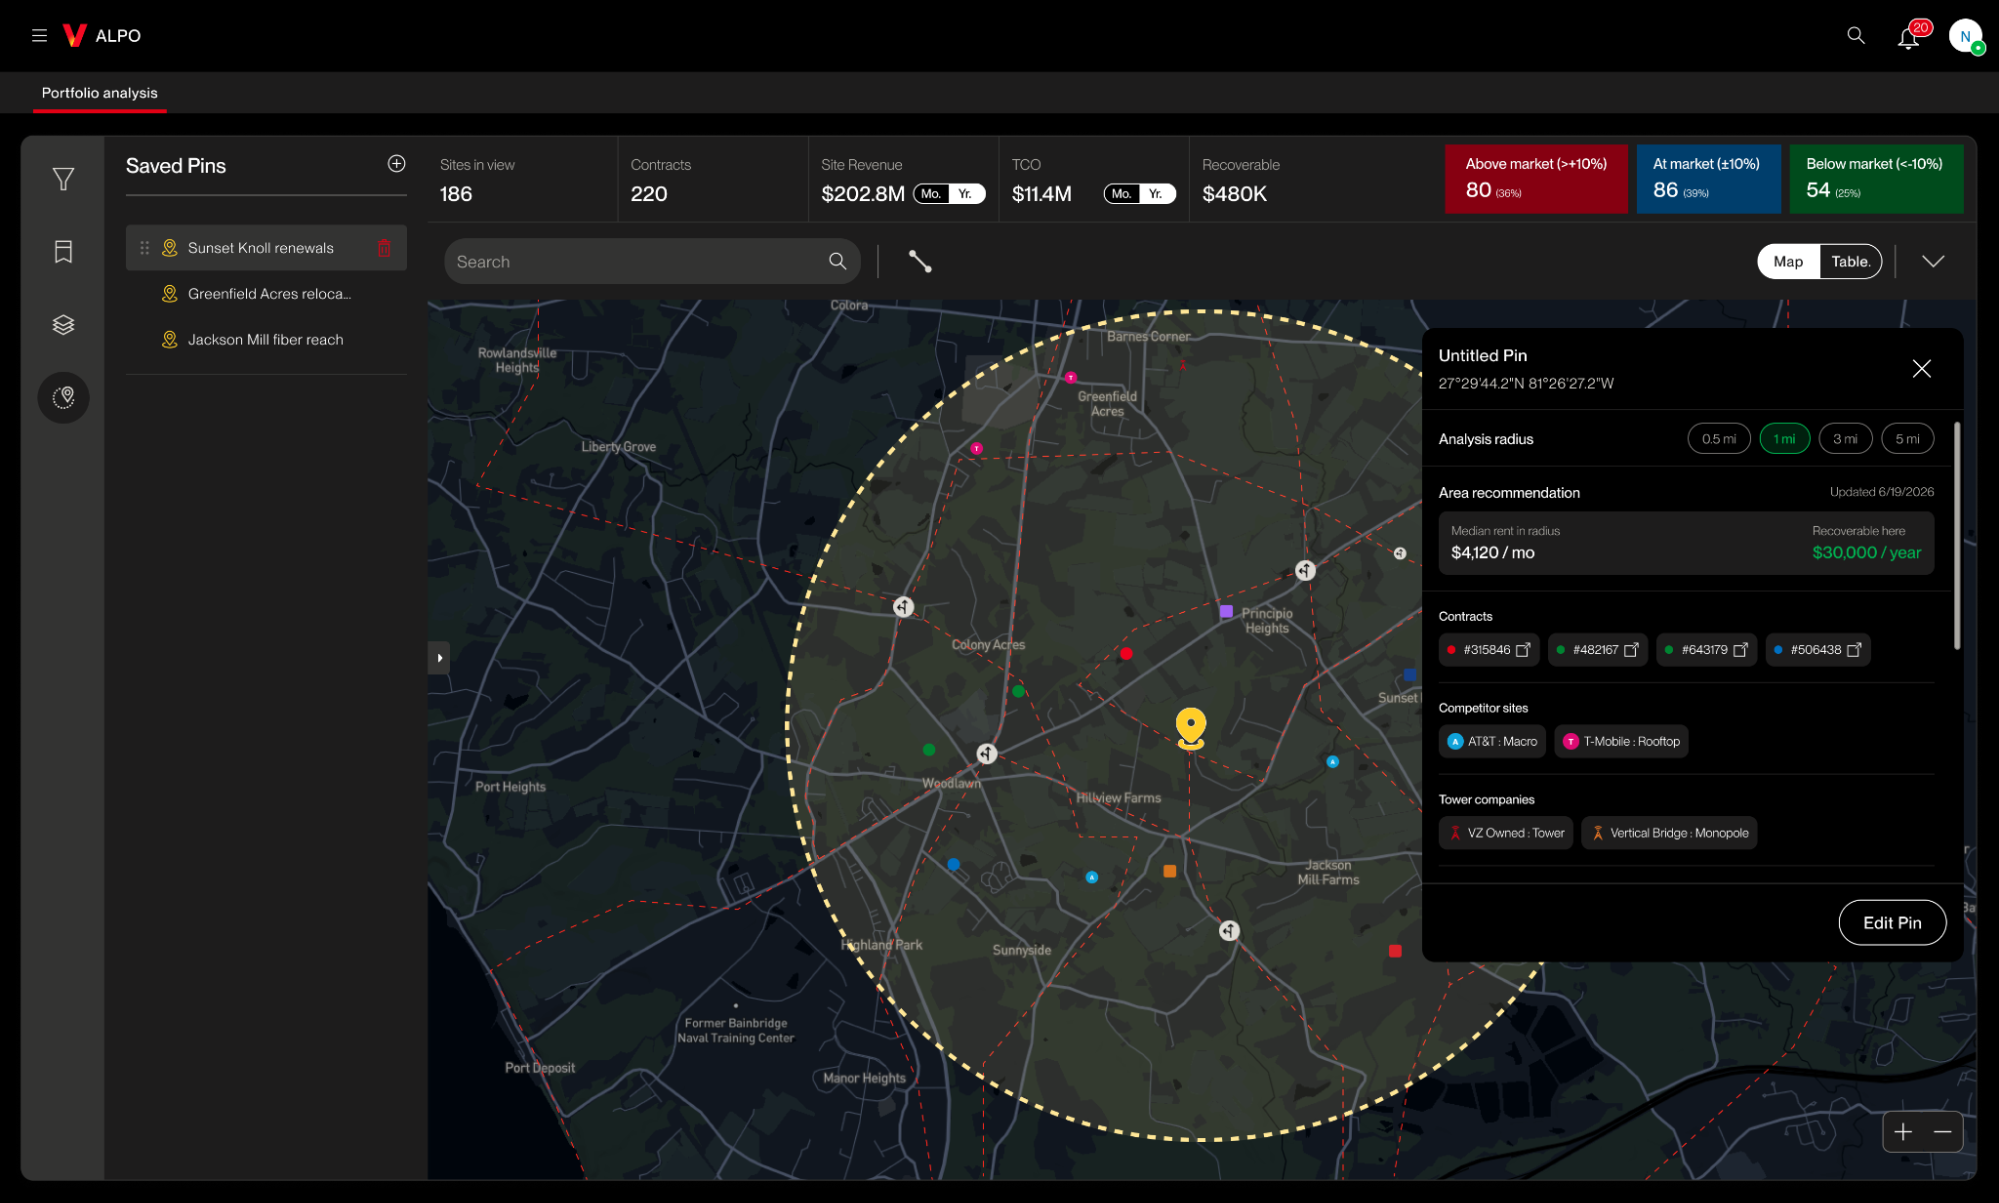
Task: Expand the collapsed map side panel arrow
Action: [439, 658]
